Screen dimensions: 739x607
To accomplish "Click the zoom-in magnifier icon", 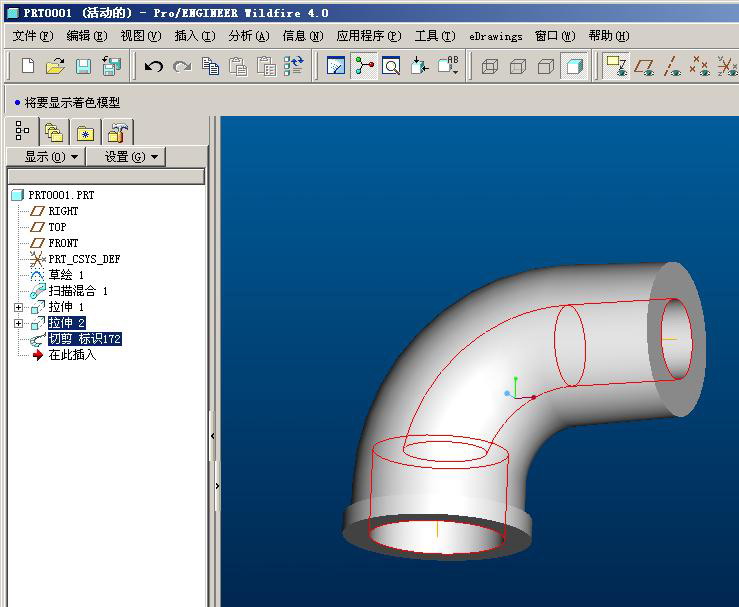I will (391, 66).
